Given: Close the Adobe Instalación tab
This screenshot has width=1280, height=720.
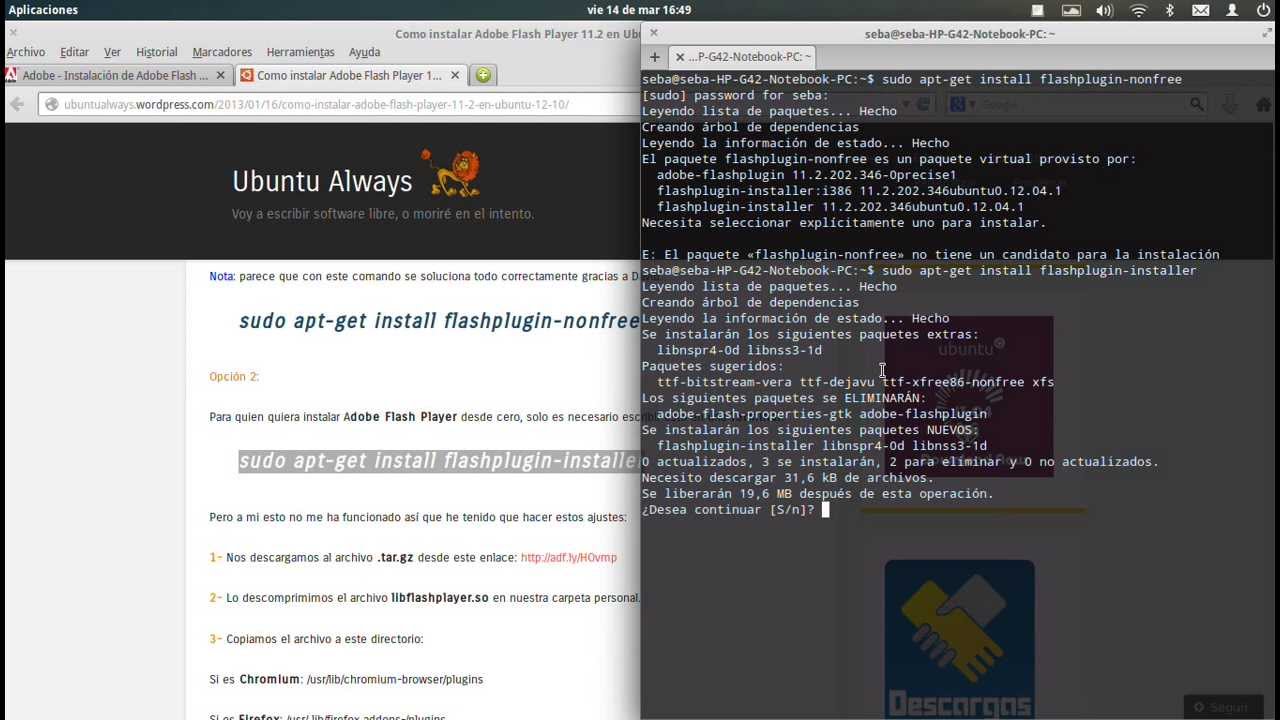Looking at the screenshot, I should click(x=221, y=75).
